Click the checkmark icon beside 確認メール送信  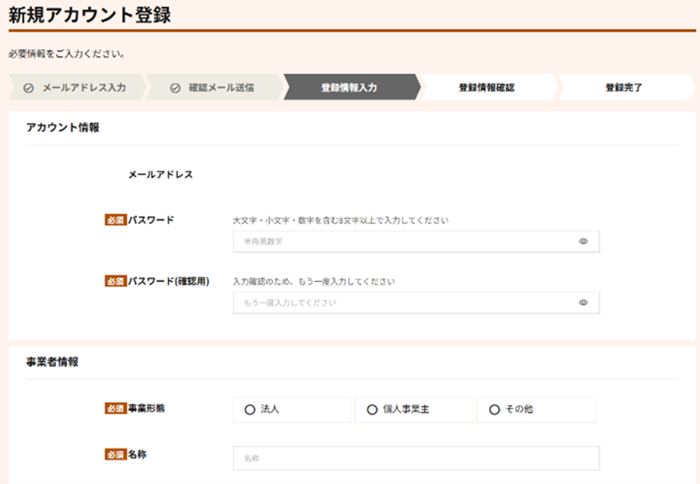point(174,88)
